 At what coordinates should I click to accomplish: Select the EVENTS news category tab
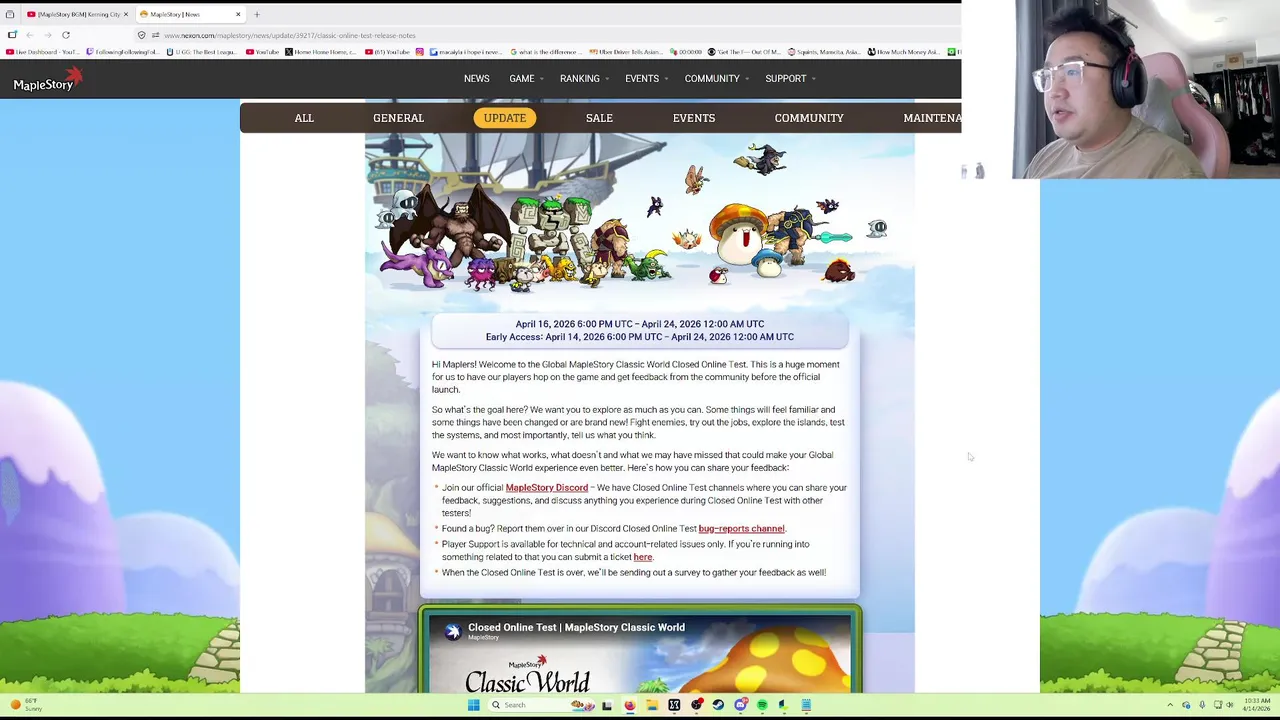tap(694, 118)
